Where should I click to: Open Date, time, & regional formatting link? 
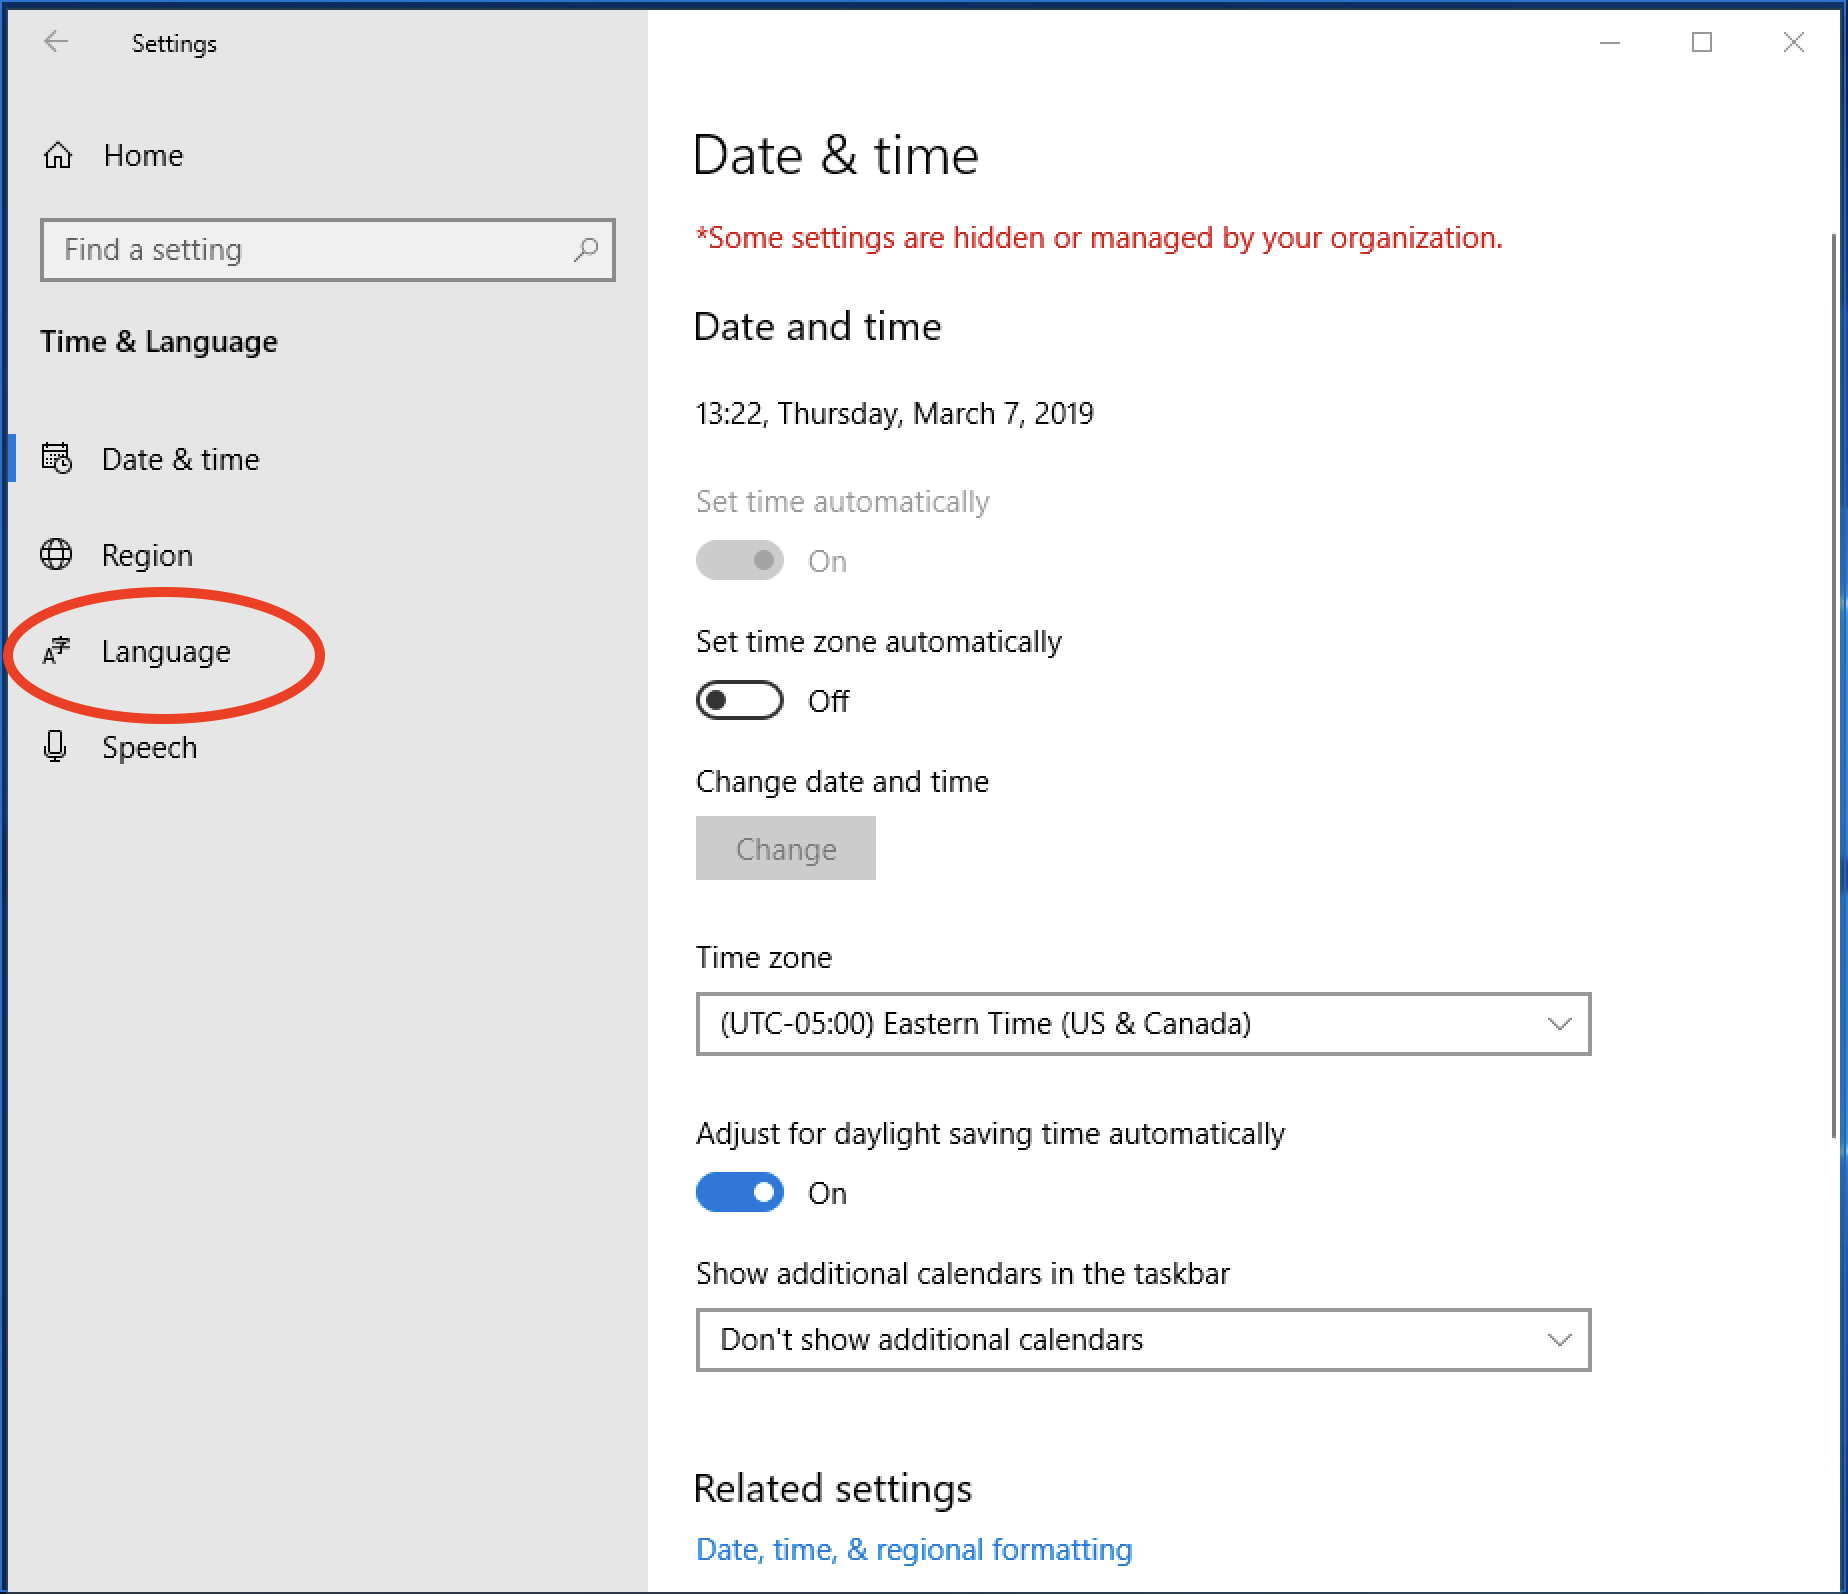pos(913,1549)
